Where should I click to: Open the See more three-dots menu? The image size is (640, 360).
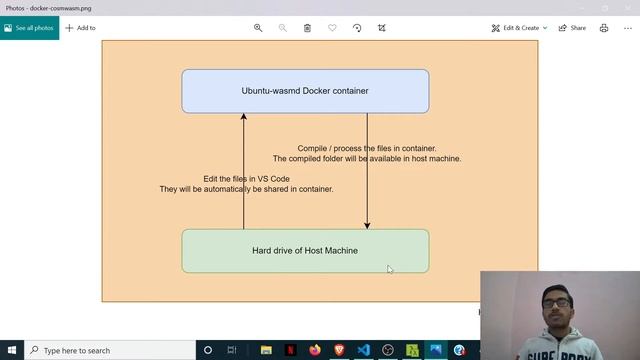click(x=628, y=28)
